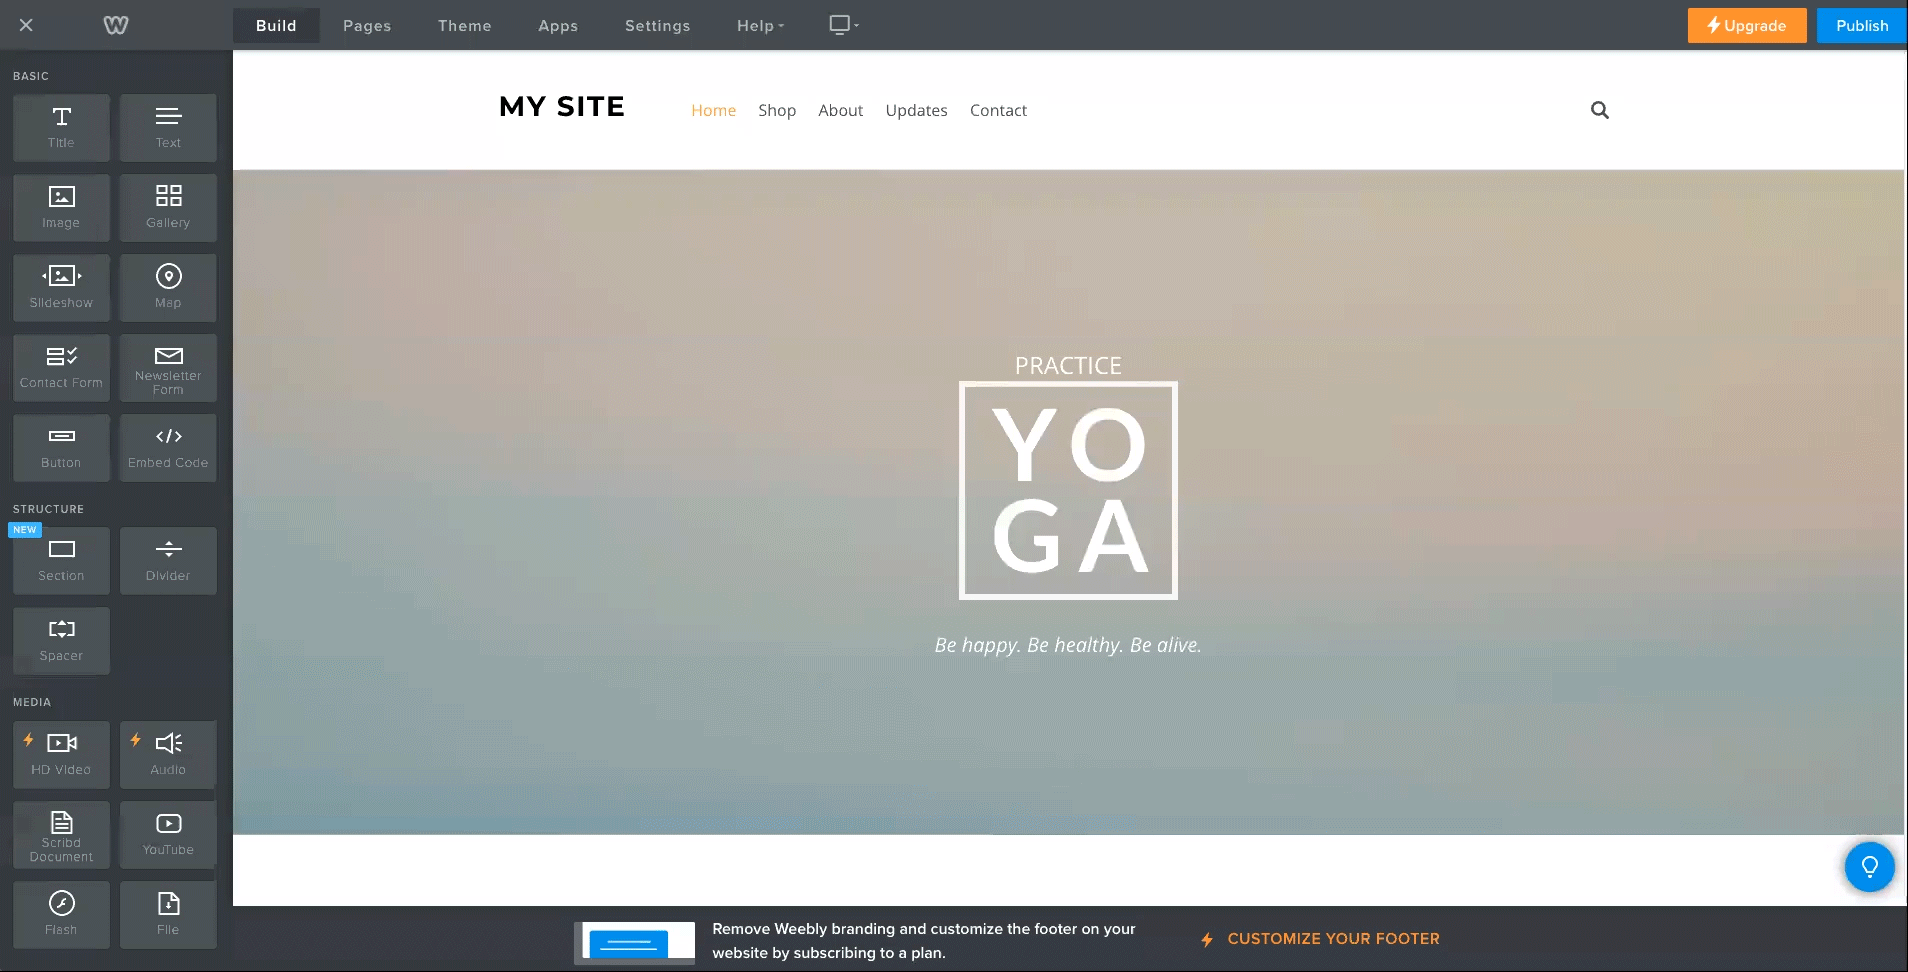Screen dimensions: 1908x972
Task: Click the Upgrade button
Action: click(x=1747, y=26)
